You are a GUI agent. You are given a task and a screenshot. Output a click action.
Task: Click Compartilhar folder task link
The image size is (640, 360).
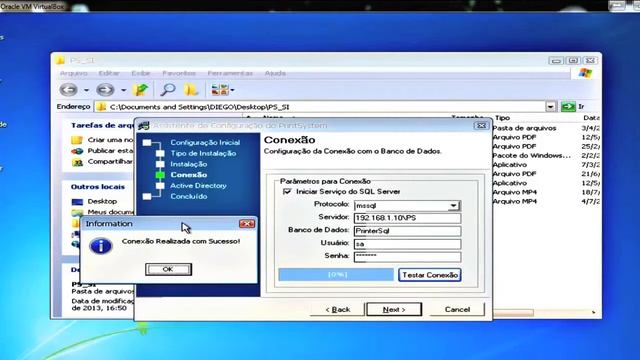(110, 162)
